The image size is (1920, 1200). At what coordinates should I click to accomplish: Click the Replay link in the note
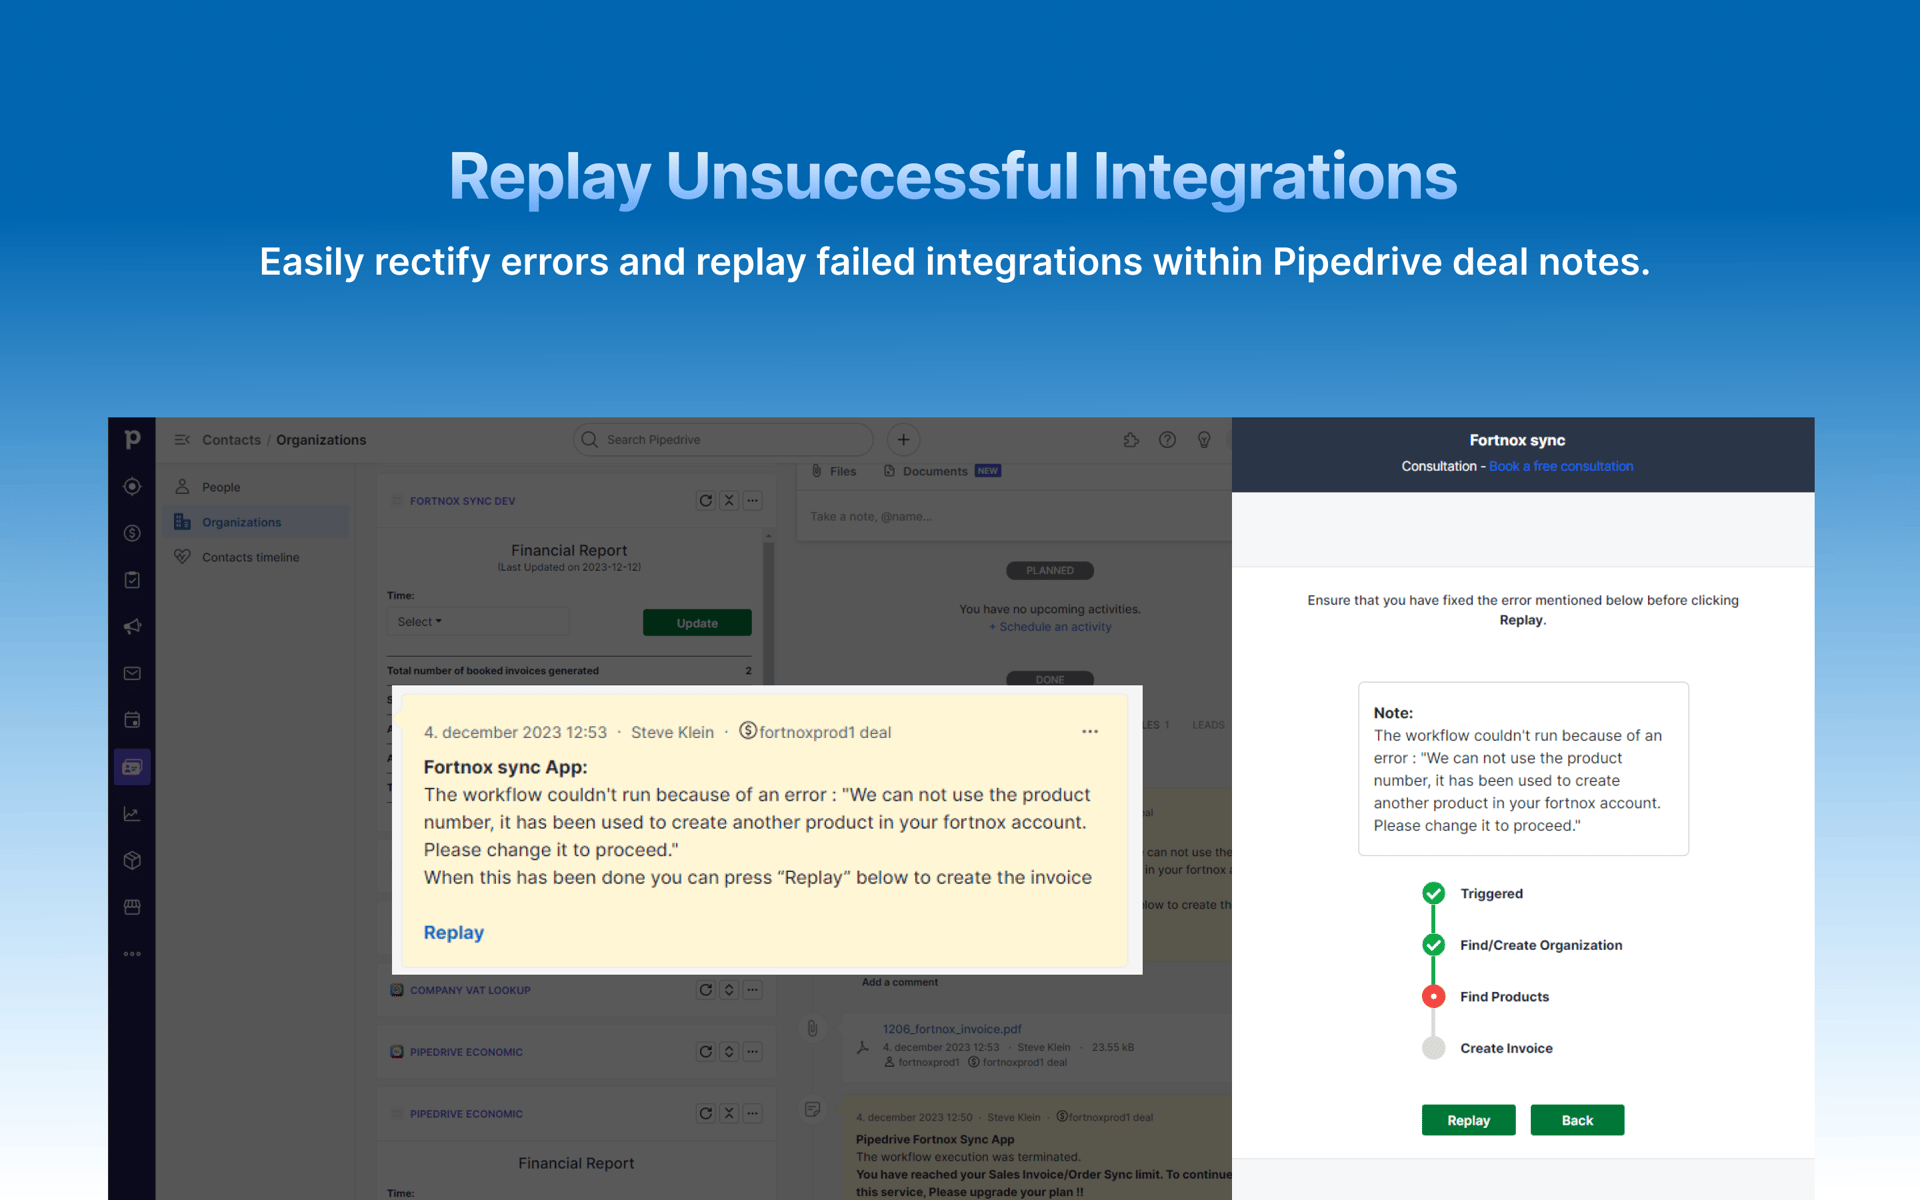453,932
